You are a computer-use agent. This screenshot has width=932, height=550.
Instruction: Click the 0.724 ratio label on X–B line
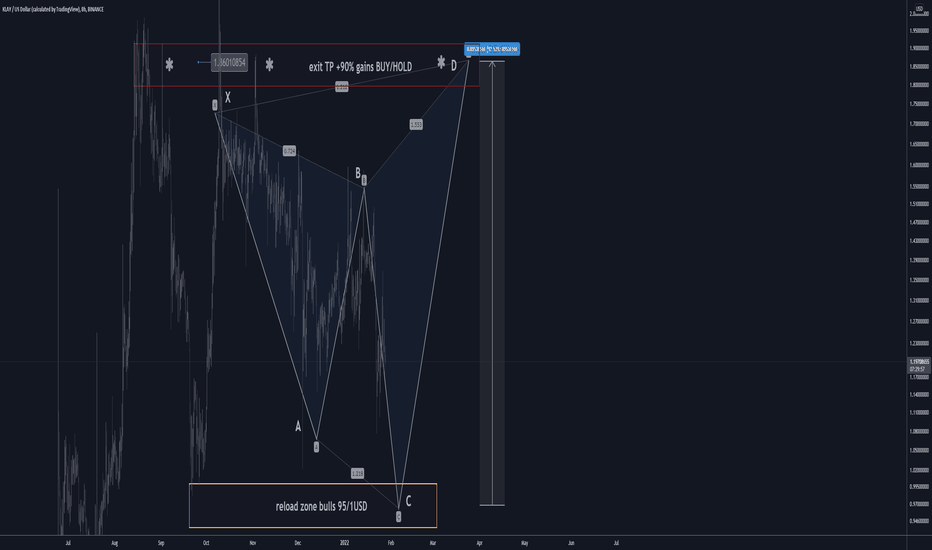(x=289, y=151)
